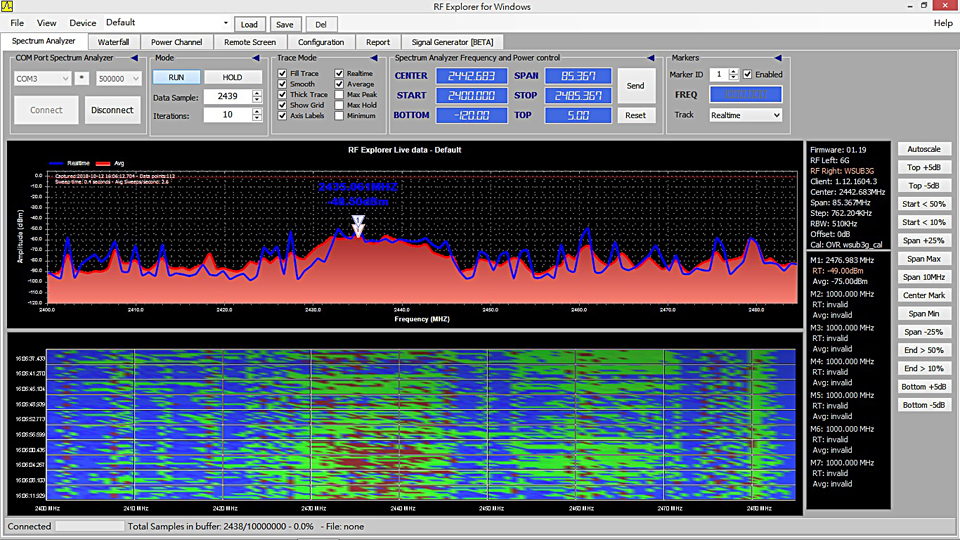Collapse the Frequency and Power control panel arrow
This screenshot has height=540, width=960.
tap(651, 58)
